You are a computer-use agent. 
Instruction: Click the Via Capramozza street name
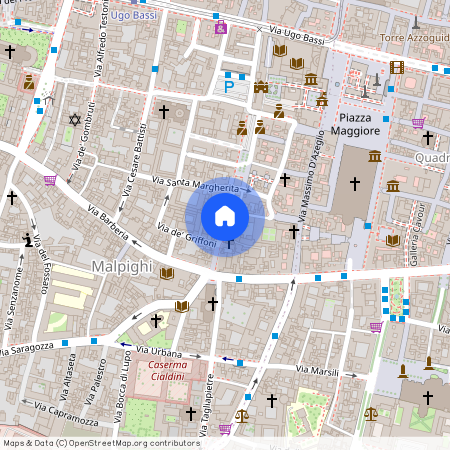(66, 414)
